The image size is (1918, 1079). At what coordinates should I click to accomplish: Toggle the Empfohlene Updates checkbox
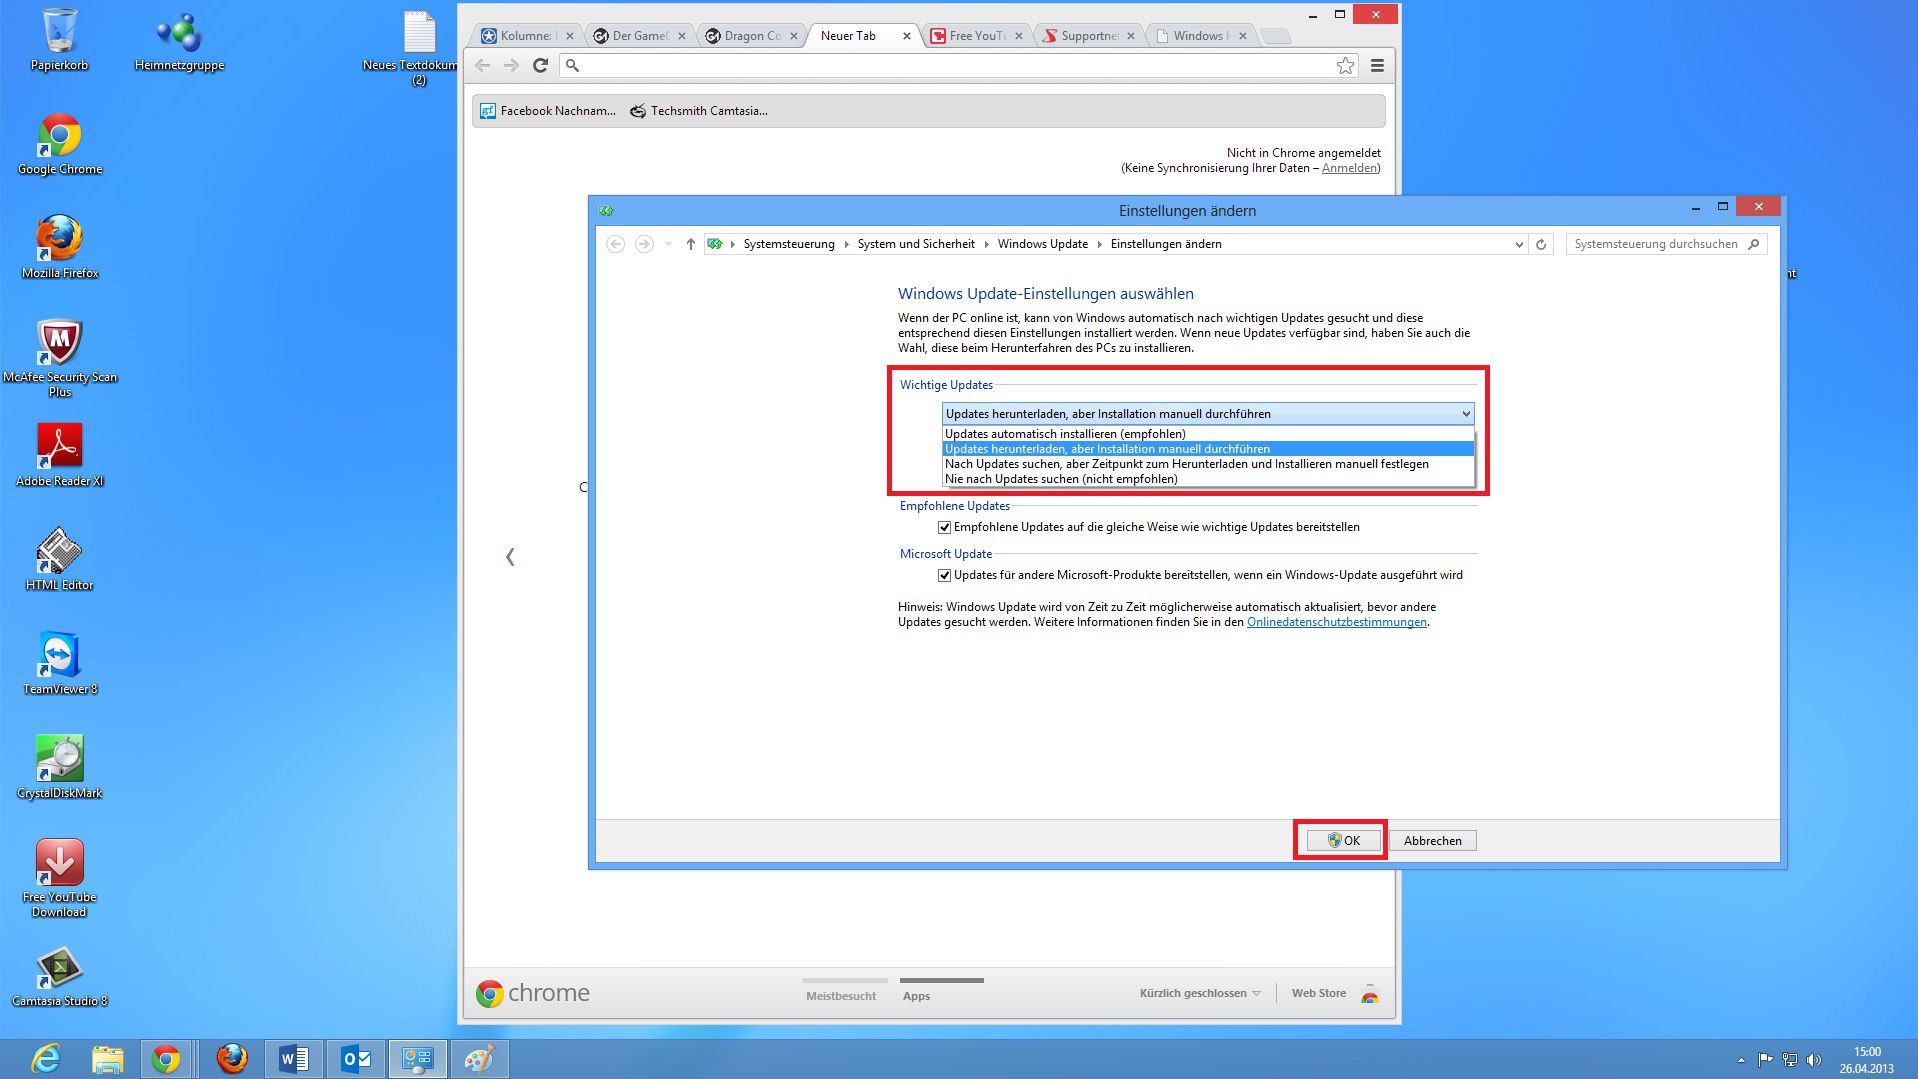[944, 527]
